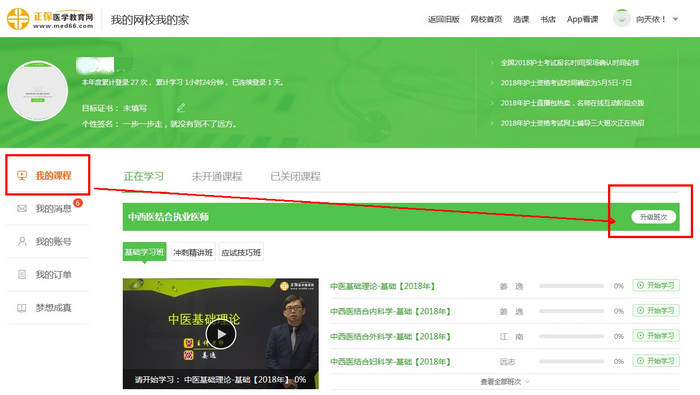Open 我的订单 document icon
The height and width of the screenshot is (395, 700).
click(22, 274)
